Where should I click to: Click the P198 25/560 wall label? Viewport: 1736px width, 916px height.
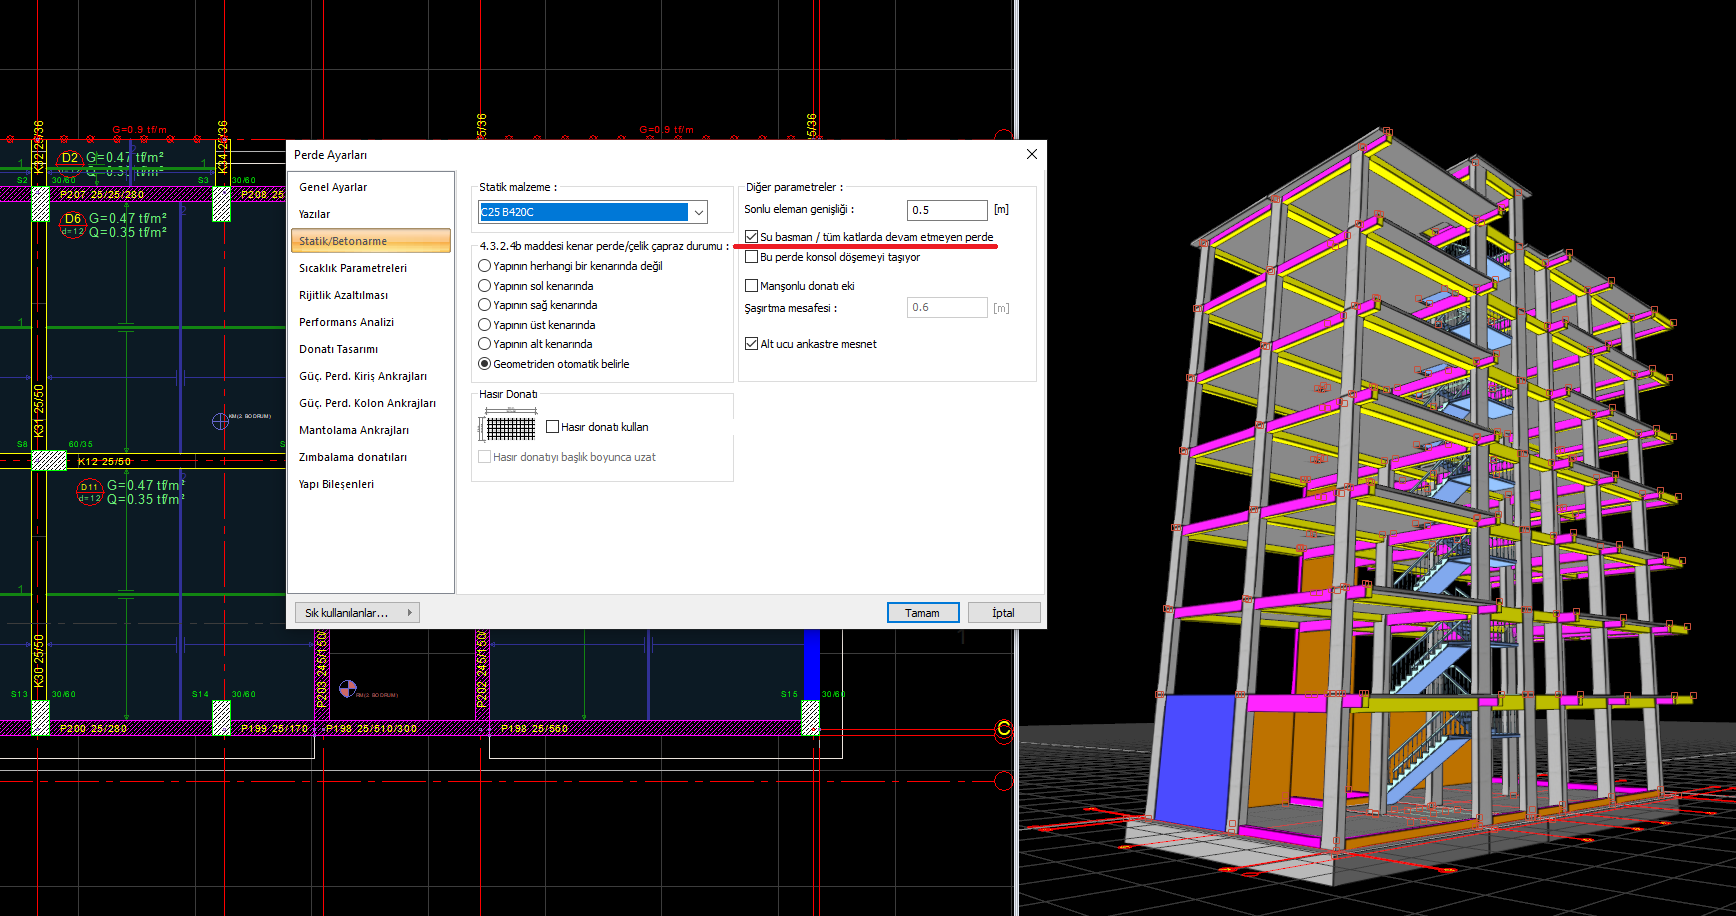point(535,729)
